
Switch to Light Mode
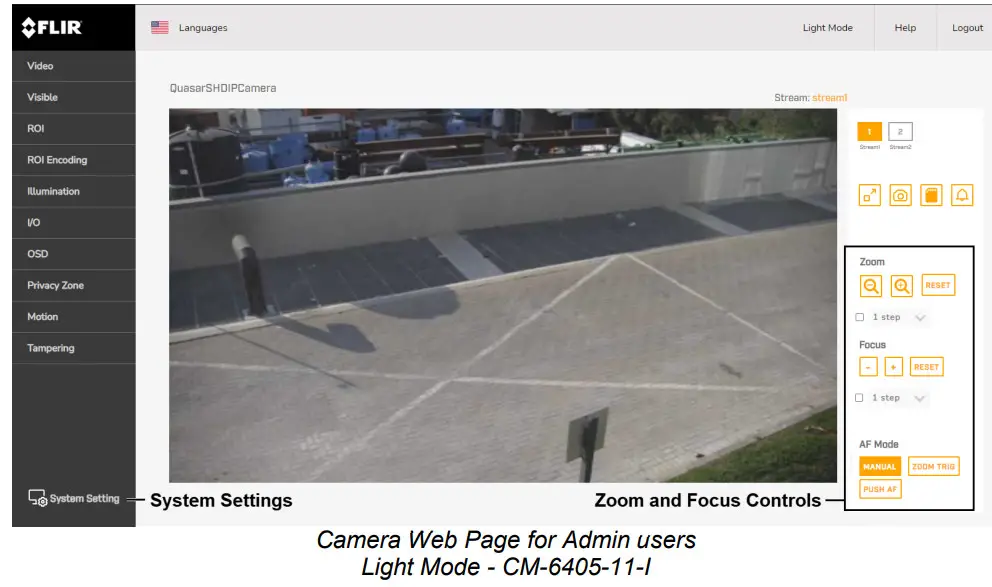point(828,28)
